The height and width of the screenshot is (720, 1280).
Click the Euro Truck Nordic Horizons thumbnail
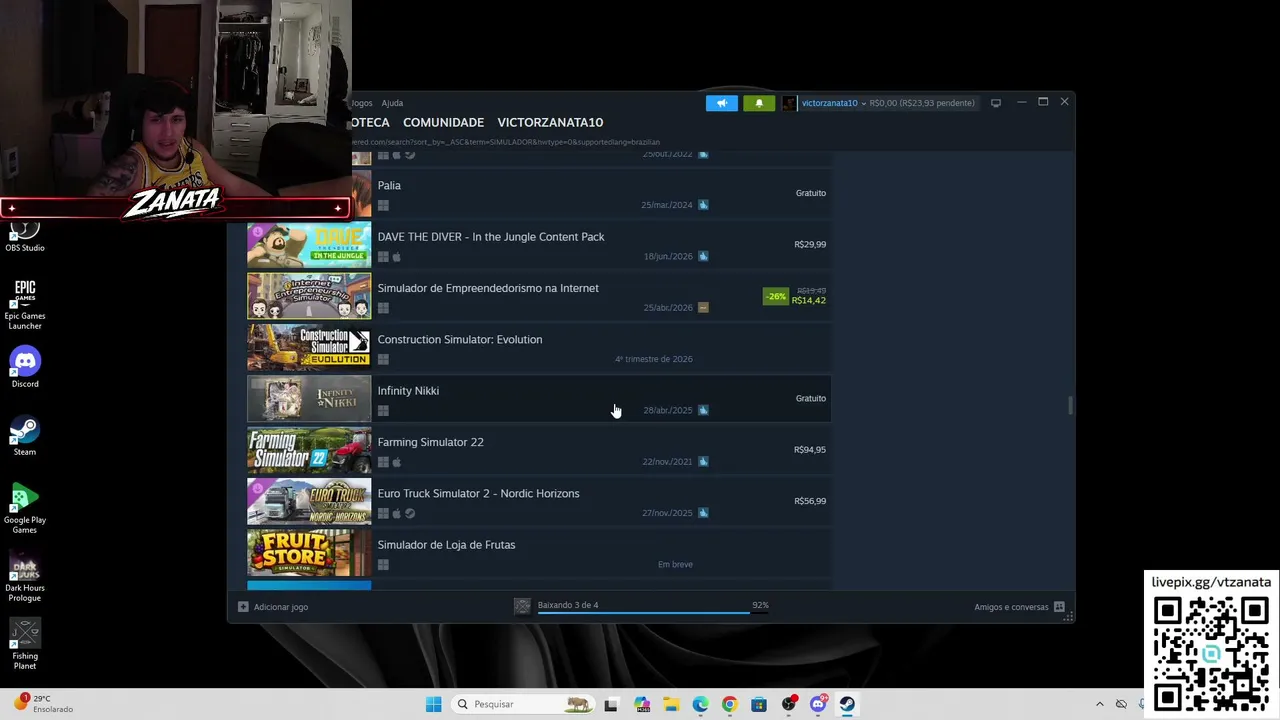[x=309, y=501]
